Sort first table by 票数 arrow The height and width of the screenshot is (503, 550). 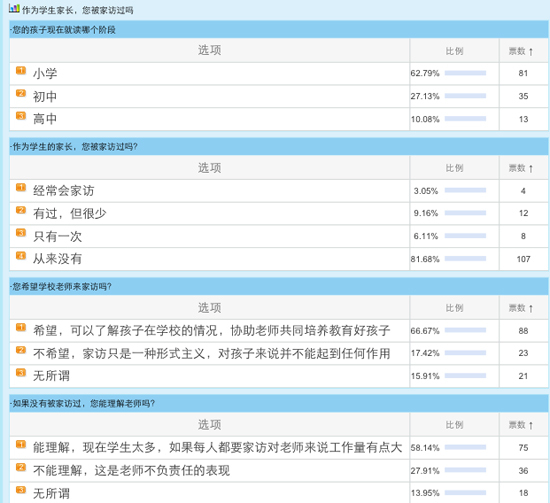(531, 52)
